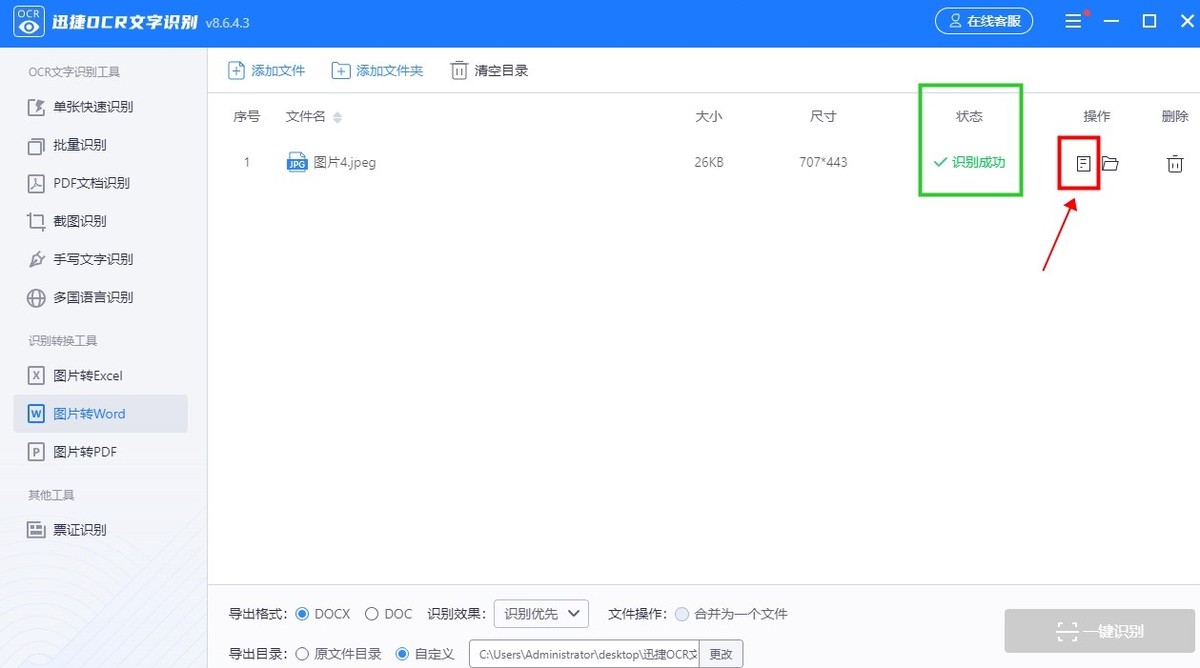
Task: Open the hamburger menu icon in title bar
Action: click(1073, 21)
